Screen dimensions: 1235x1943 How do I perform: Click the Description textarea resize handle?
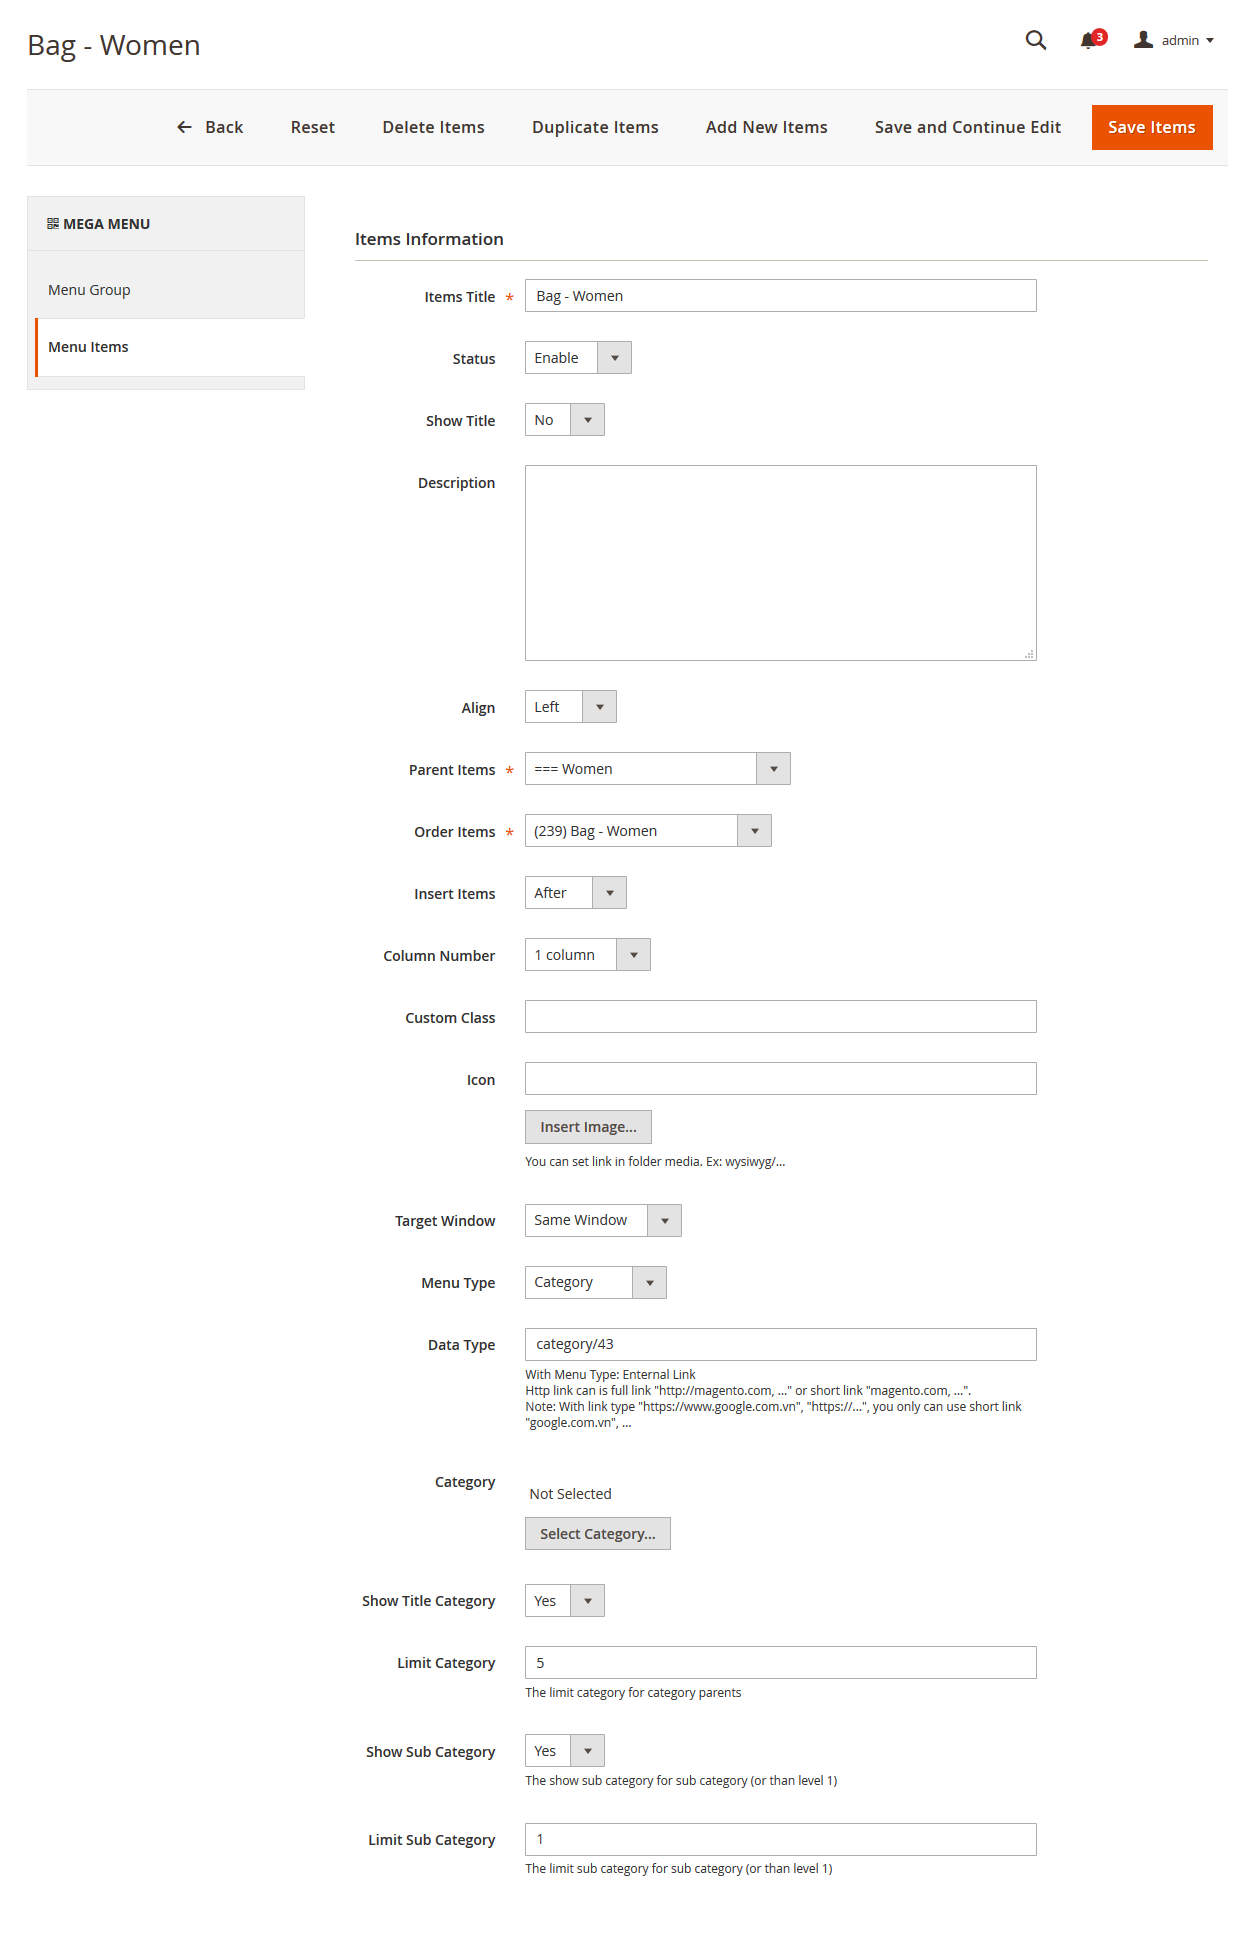(1029, 654)
